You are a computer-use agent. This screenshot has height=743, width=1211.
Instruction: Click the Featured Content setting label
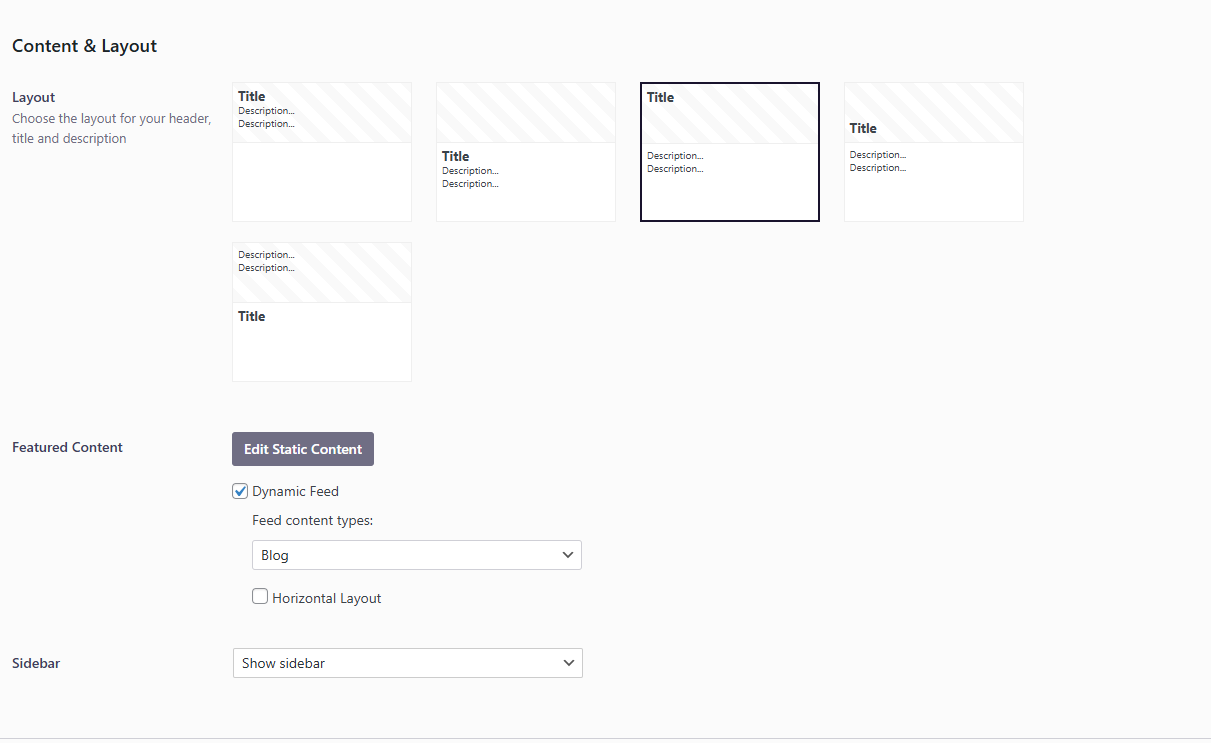coord(67,447)
